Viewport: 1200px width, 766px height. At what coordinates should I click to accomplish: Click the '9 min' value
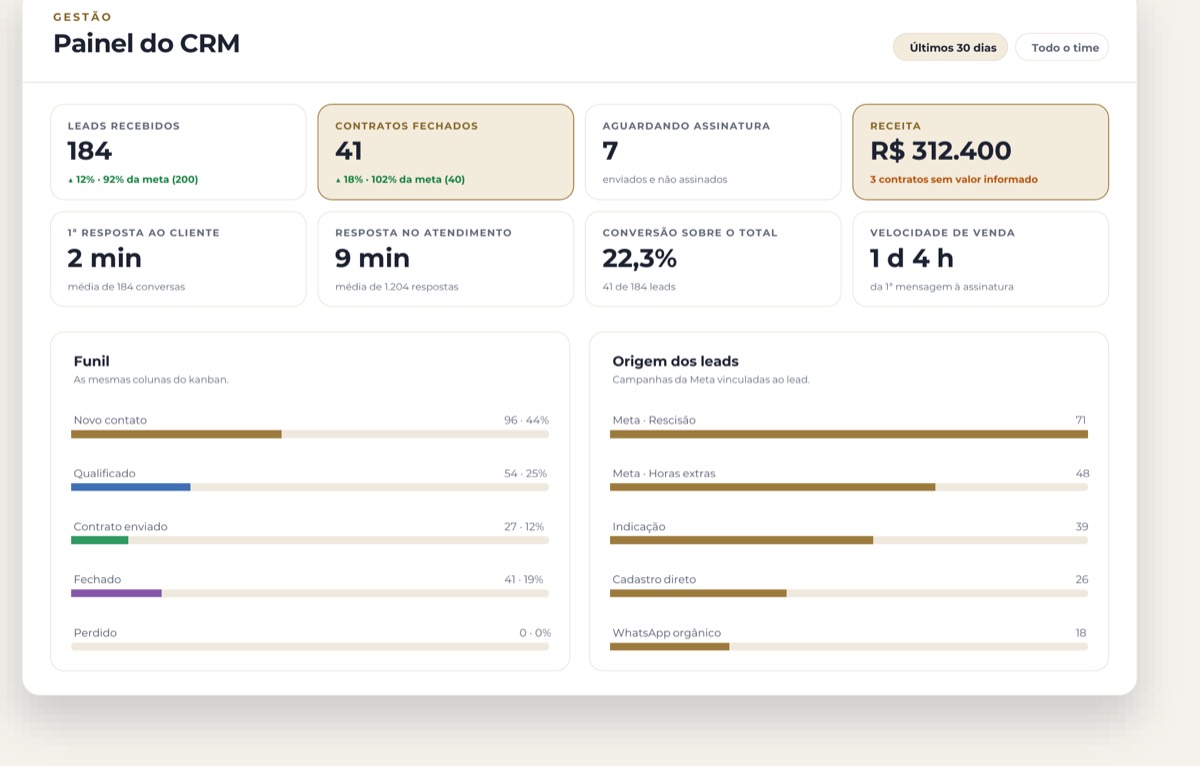pyautogui.click(x=372, y=258)
